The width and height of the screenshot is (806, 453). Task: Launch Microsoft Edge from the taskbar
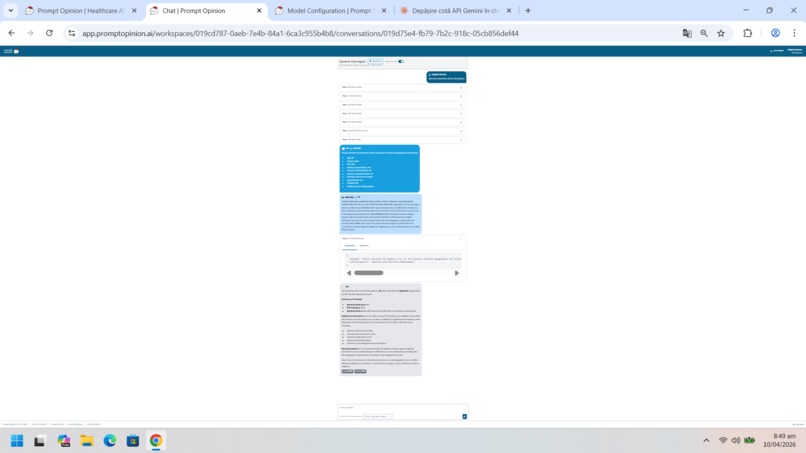(x=109, y=441)
